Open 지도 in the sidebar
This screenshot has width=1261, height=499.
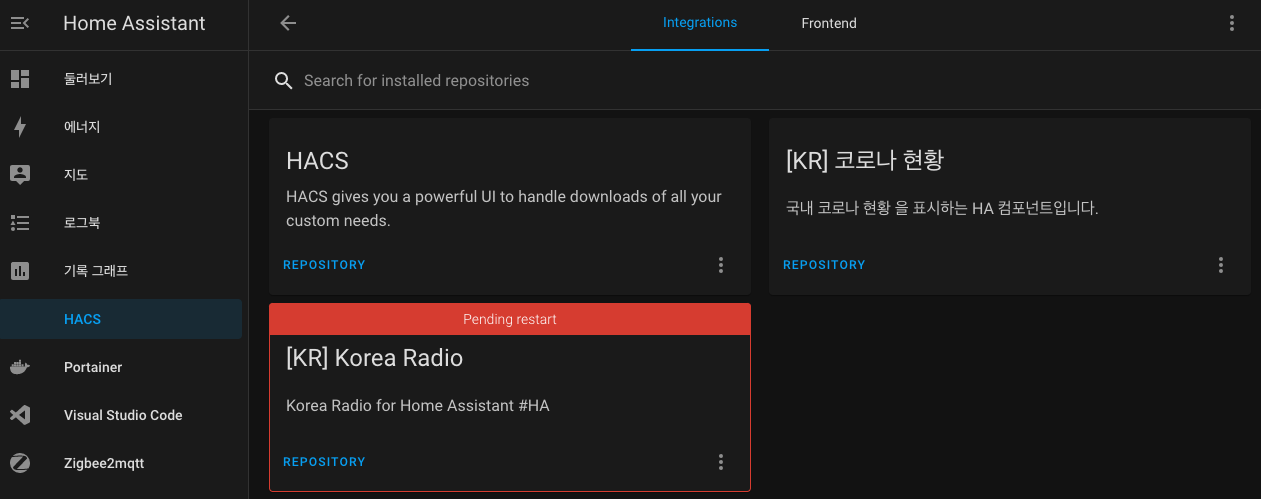(x=121, y=175)
